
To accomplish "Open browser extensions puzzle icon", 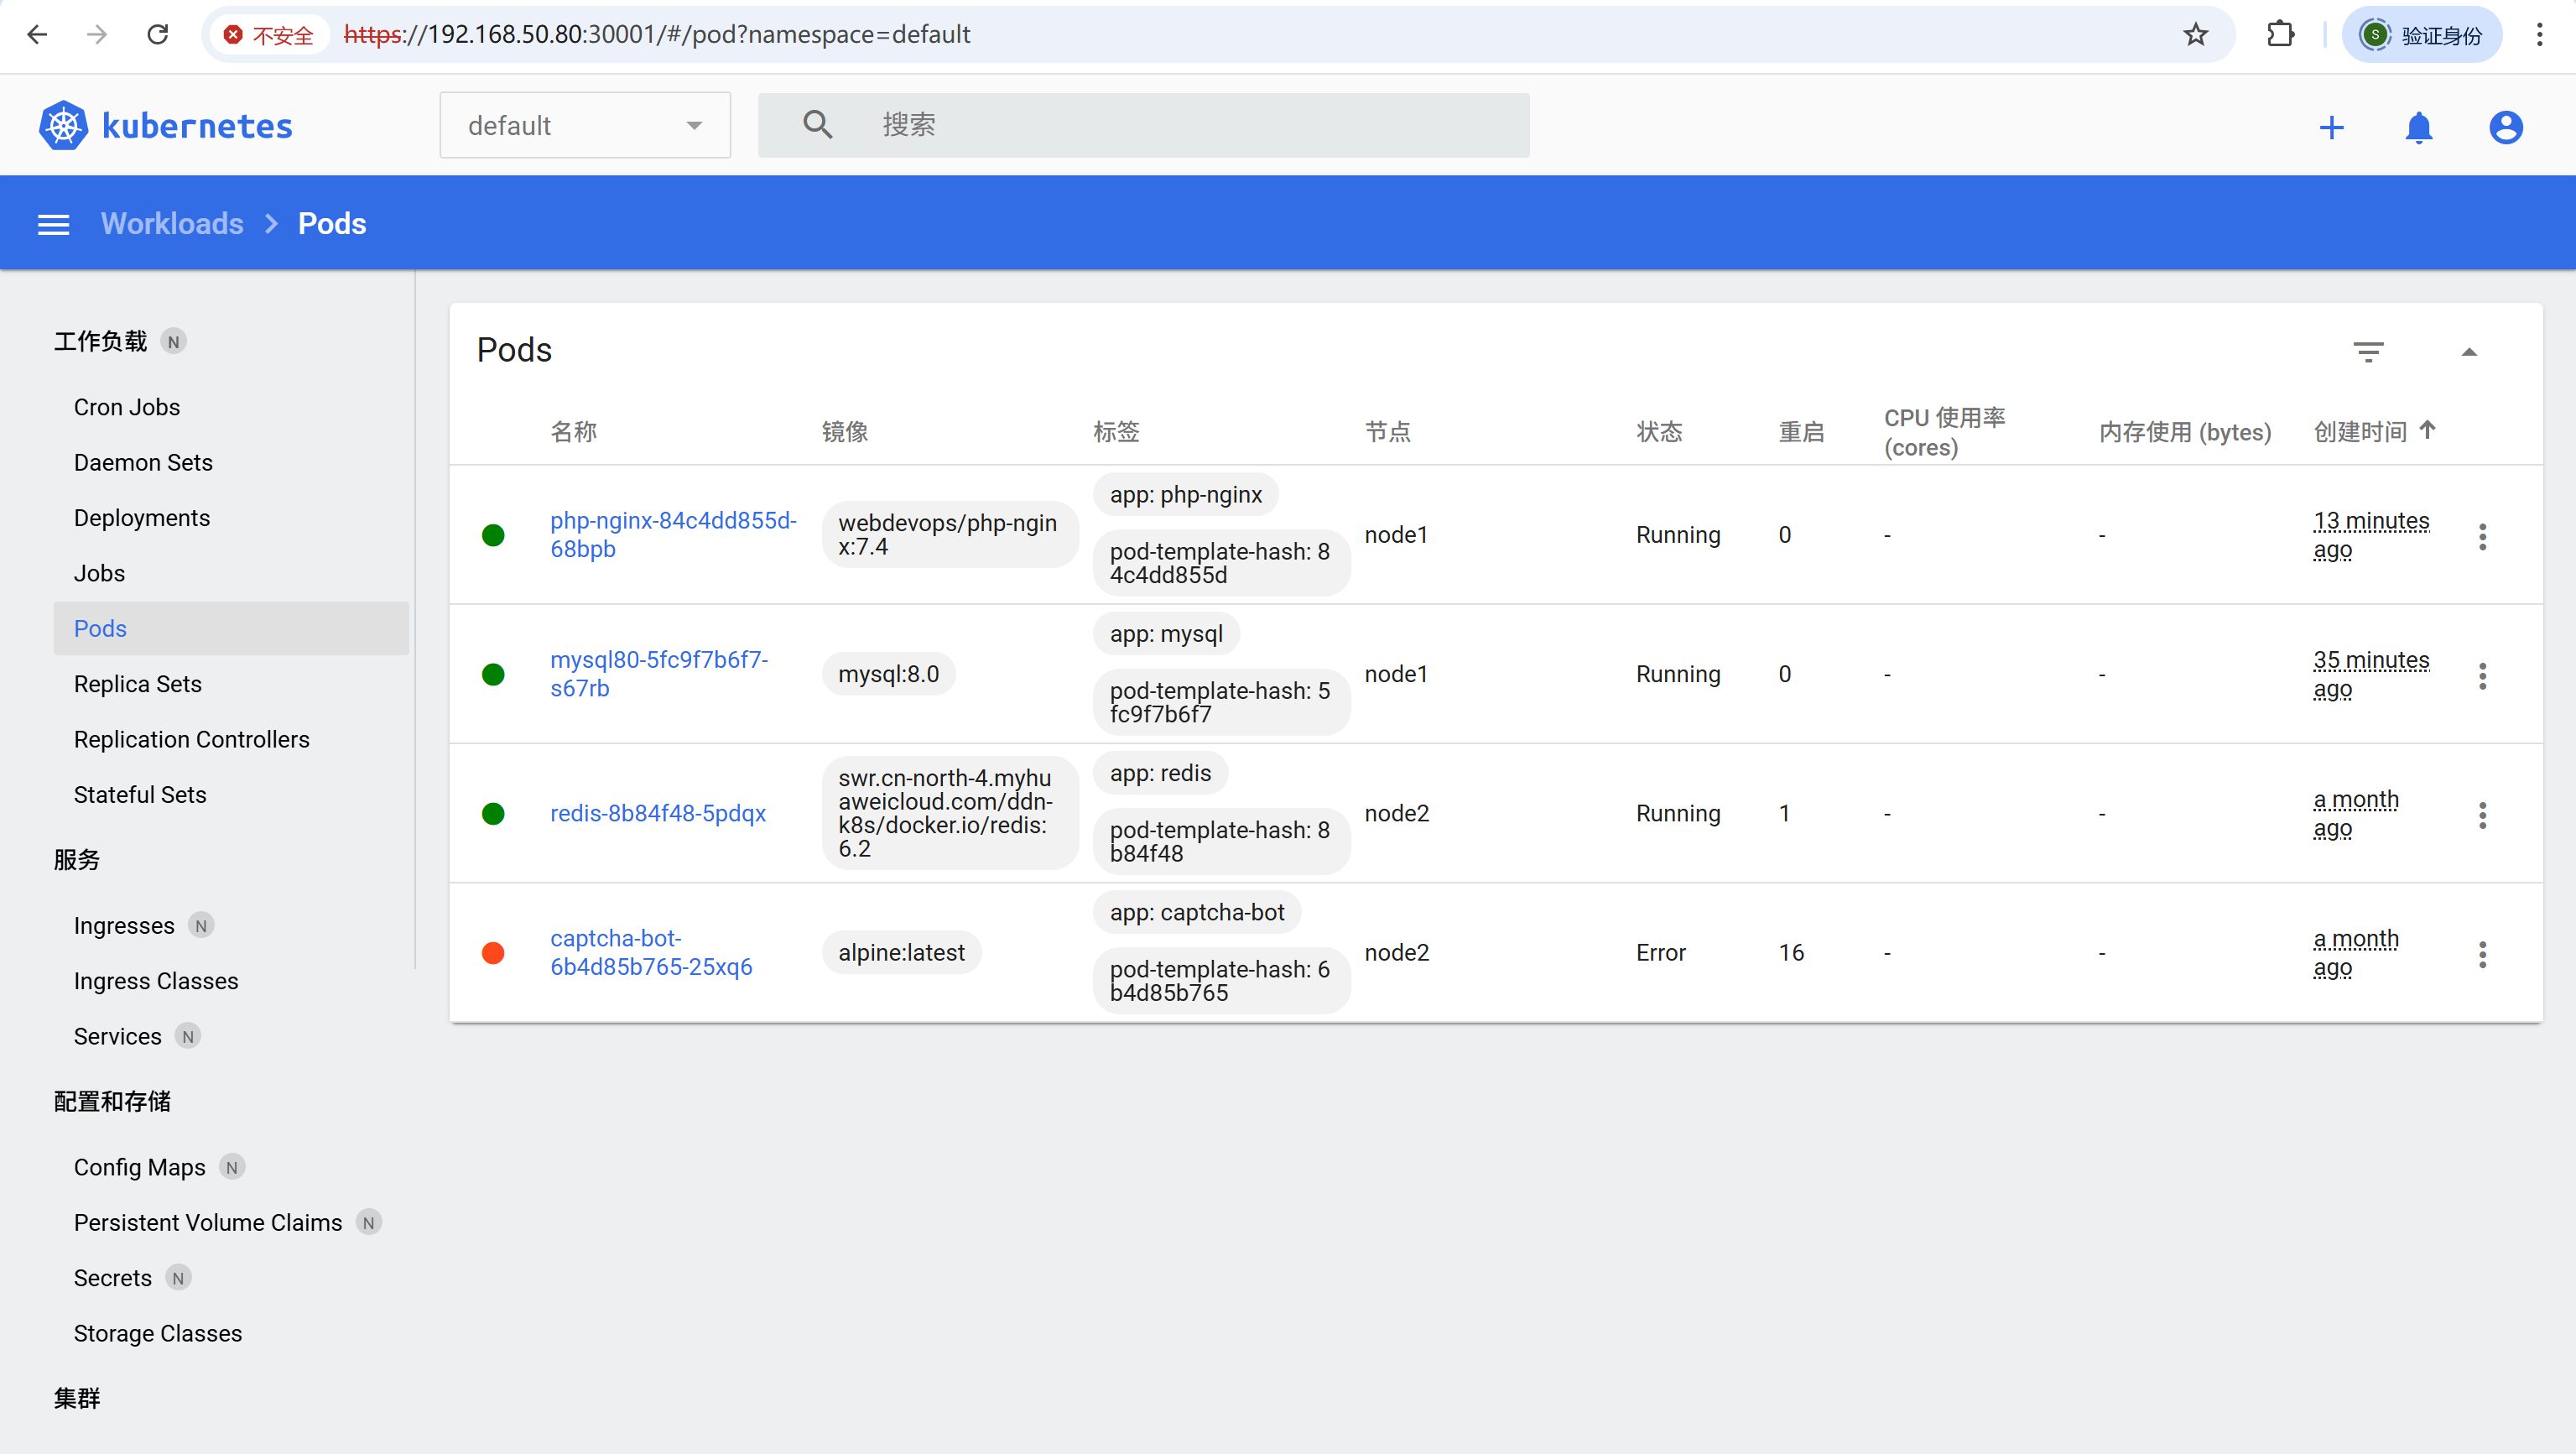I will click(2280, 35).
